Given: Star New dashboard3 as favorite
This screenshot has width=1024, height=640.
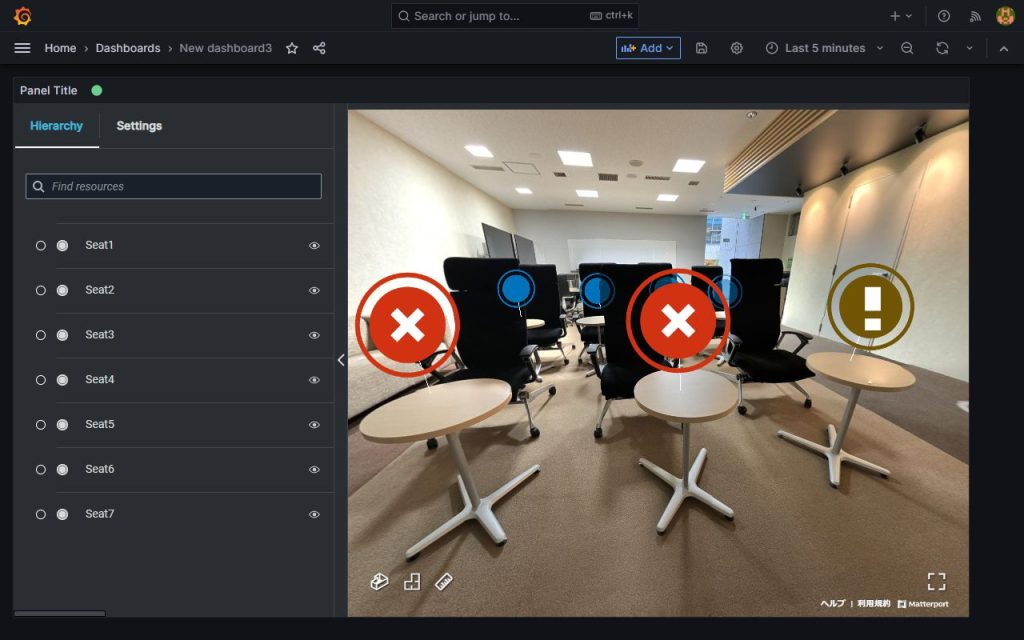Looking at the screenshot, I should point(292,48).
